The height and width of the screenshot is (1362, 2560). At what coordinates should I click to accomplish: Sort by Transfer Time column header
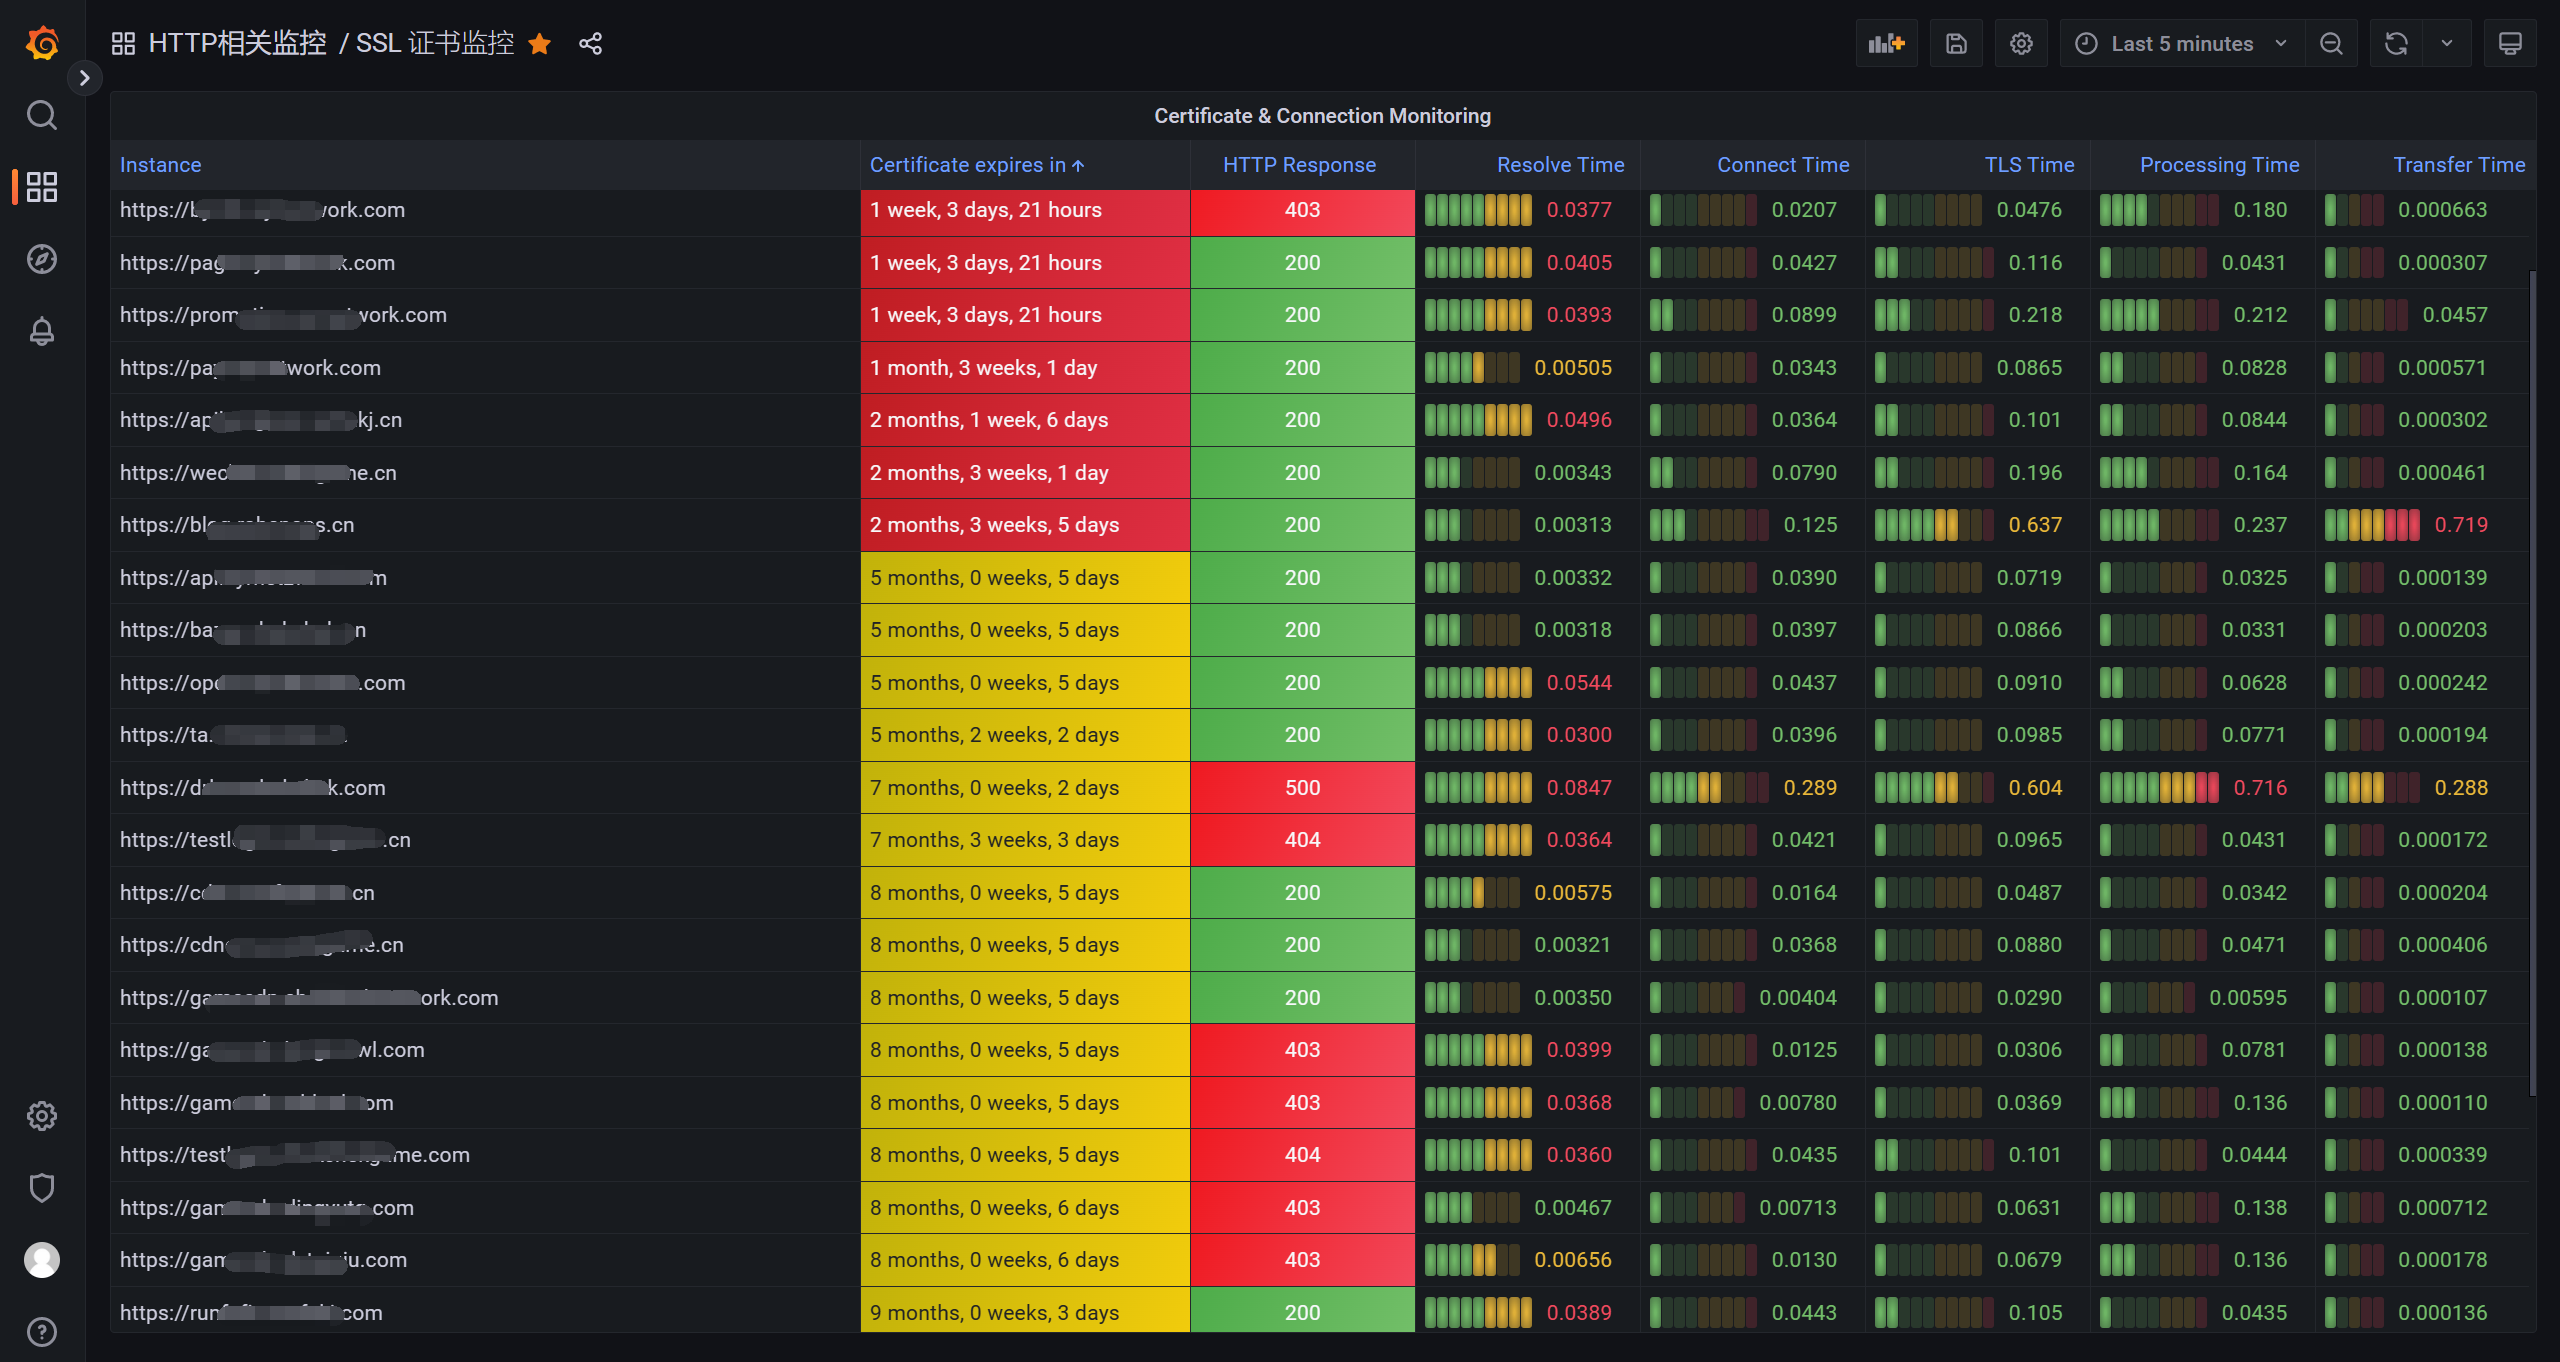2459,165
